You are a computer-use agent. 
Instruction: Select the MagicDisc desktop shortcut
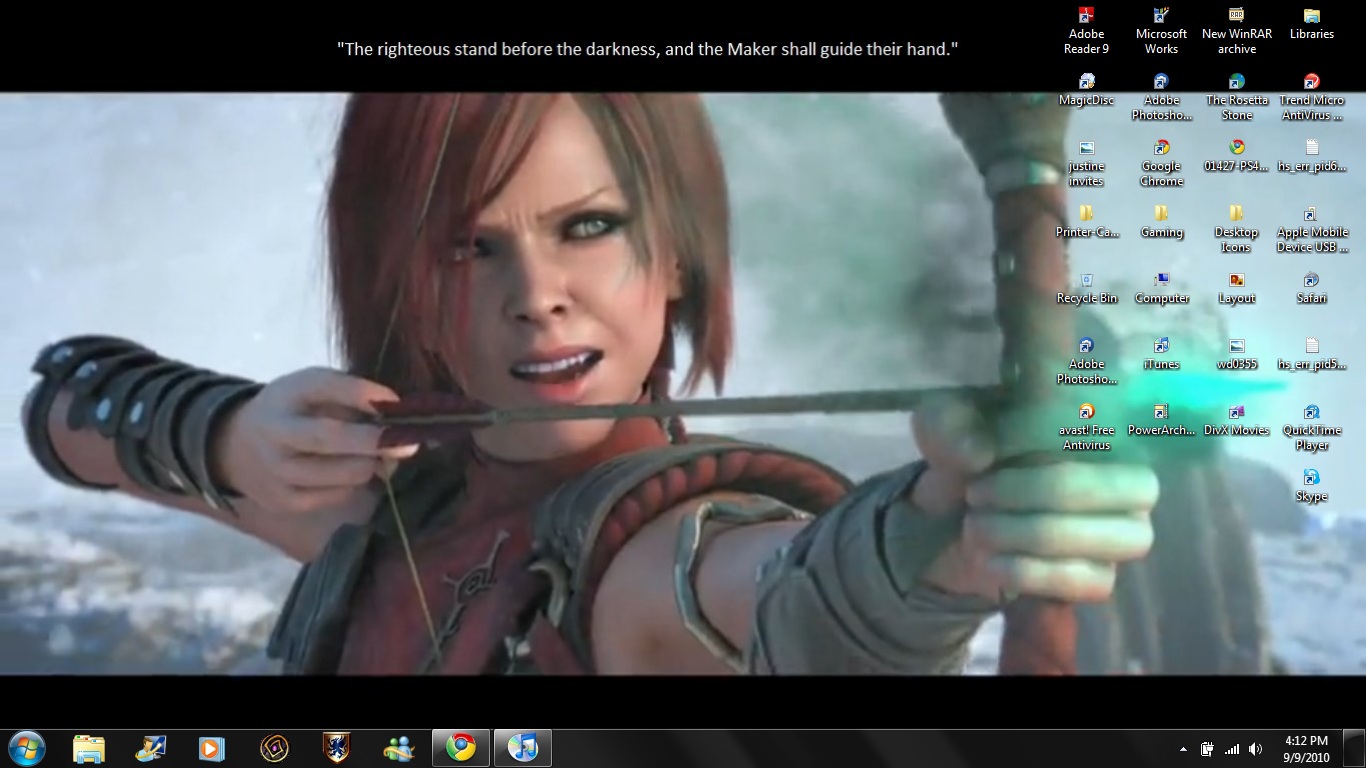click(x=1086, y=89)
